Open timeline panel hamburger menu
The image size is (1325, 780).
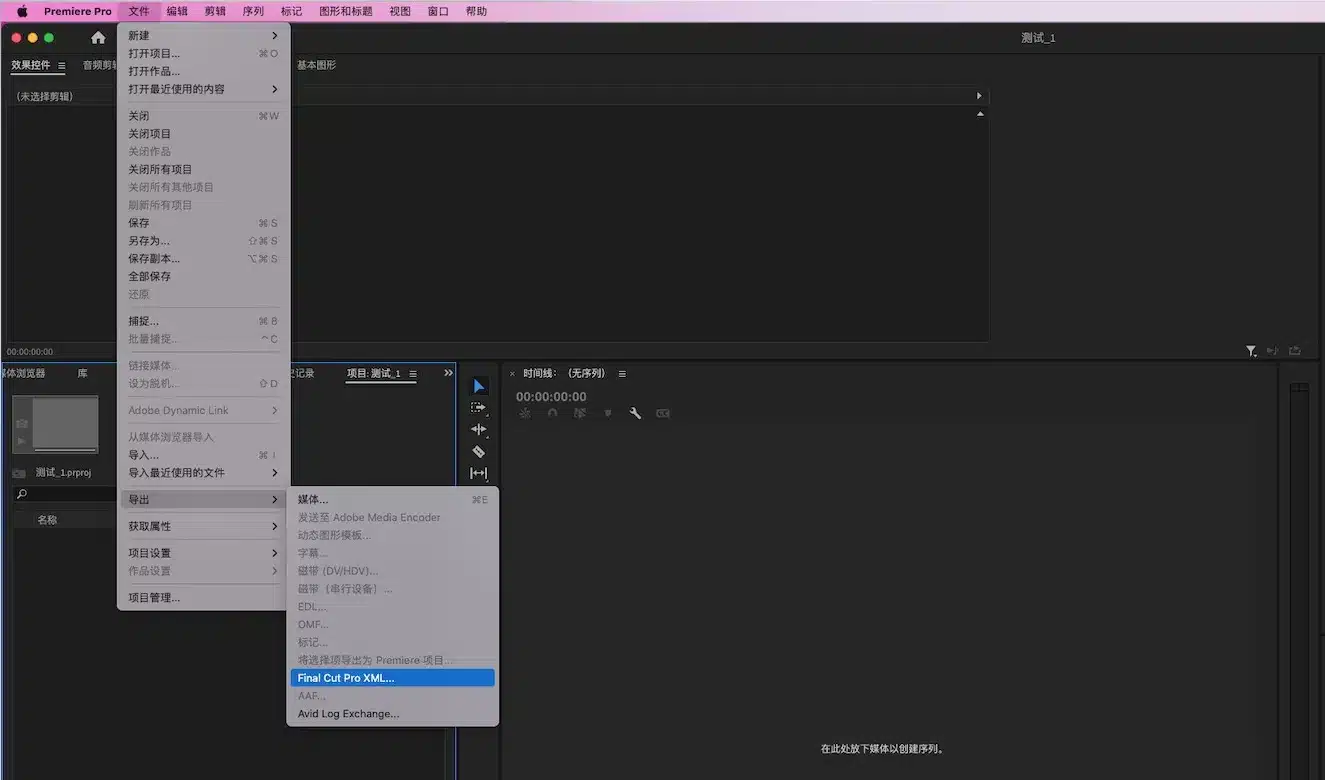622,374
